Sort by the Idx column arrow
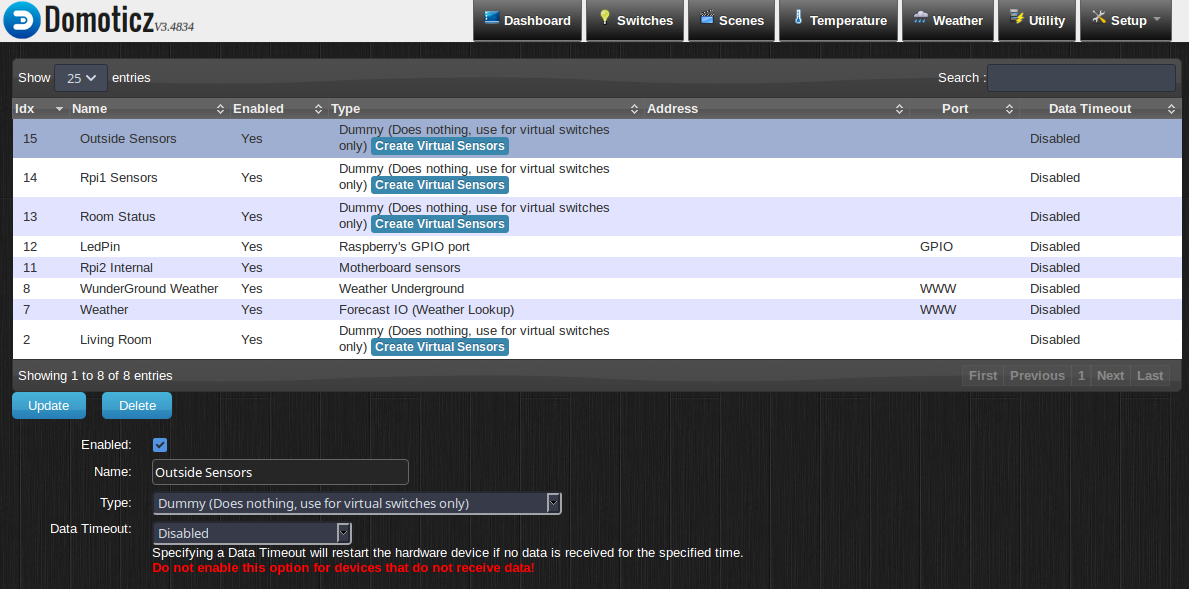Viewport: 1189px width, 589px height. click(59, 109)
